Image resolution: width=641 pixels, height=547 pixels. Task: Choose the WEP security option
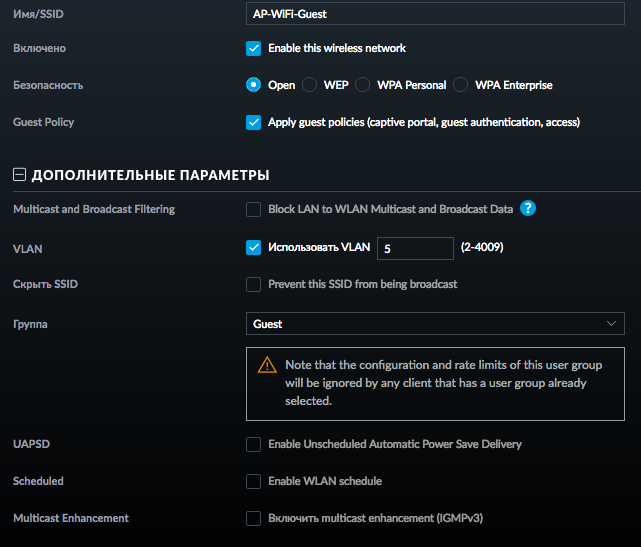309,85
